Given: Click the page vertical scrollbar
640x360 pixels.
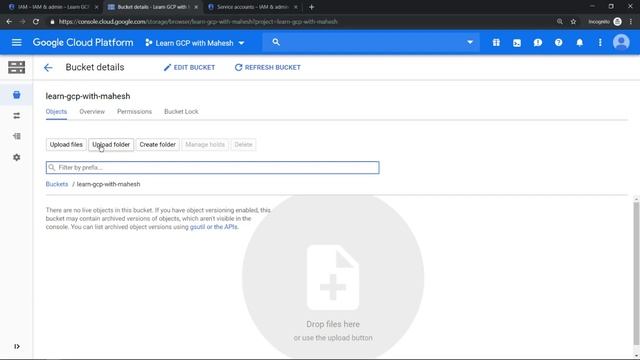Looking at the screenshot, I should point(636,273).
